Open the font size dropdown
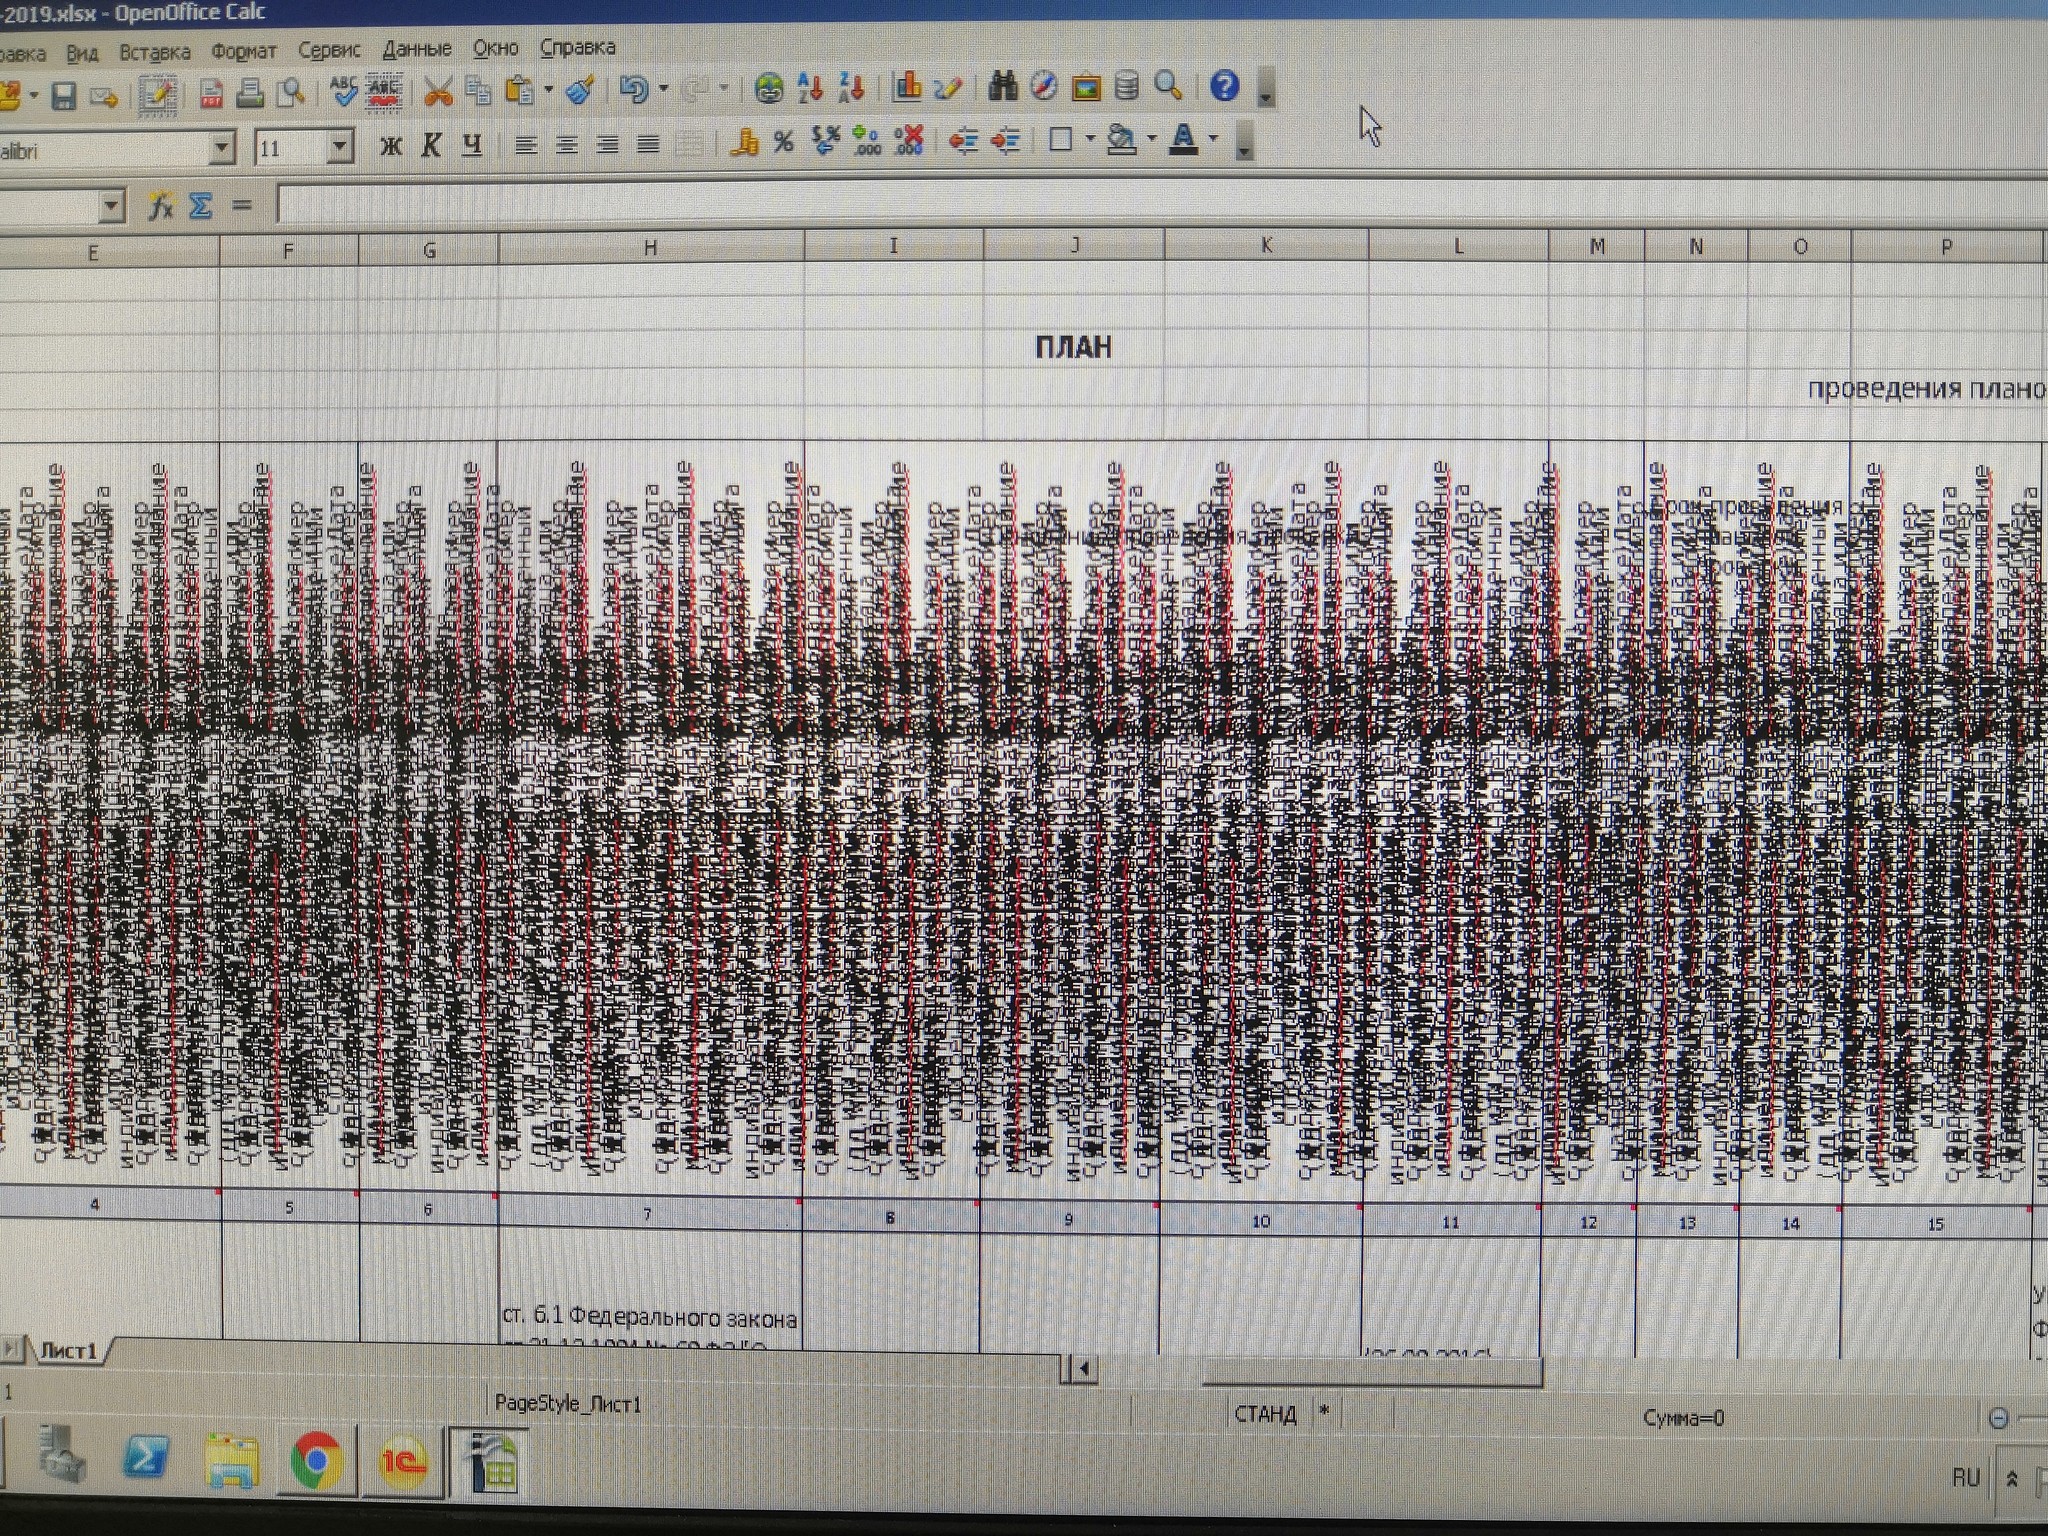This screenshot has width=2048, height=1536. point(340,148)
